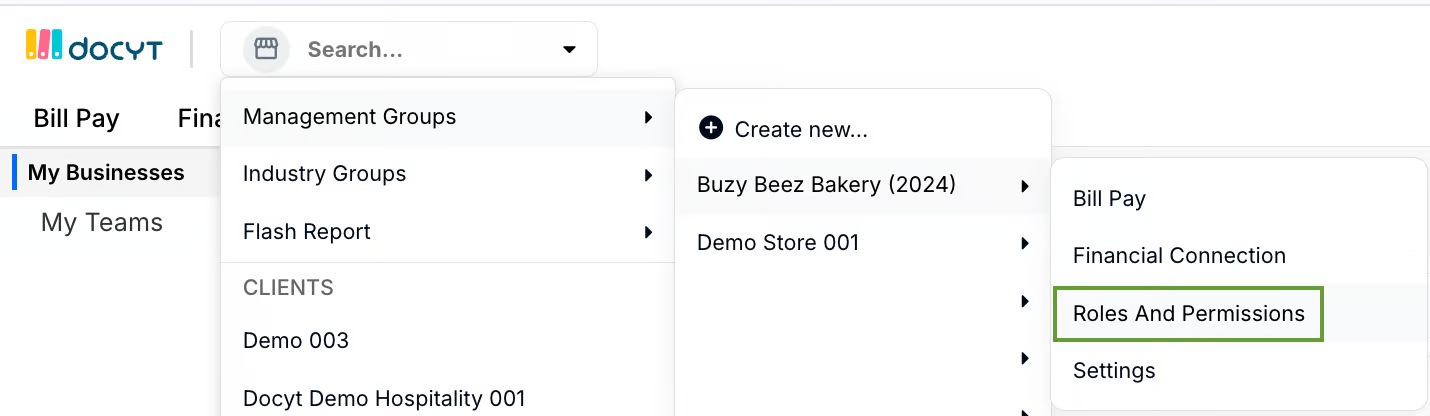Click the arrow next to Demo Store 001
Viewport: 1430px width, 416px height.
click(x=1025, y=243)
